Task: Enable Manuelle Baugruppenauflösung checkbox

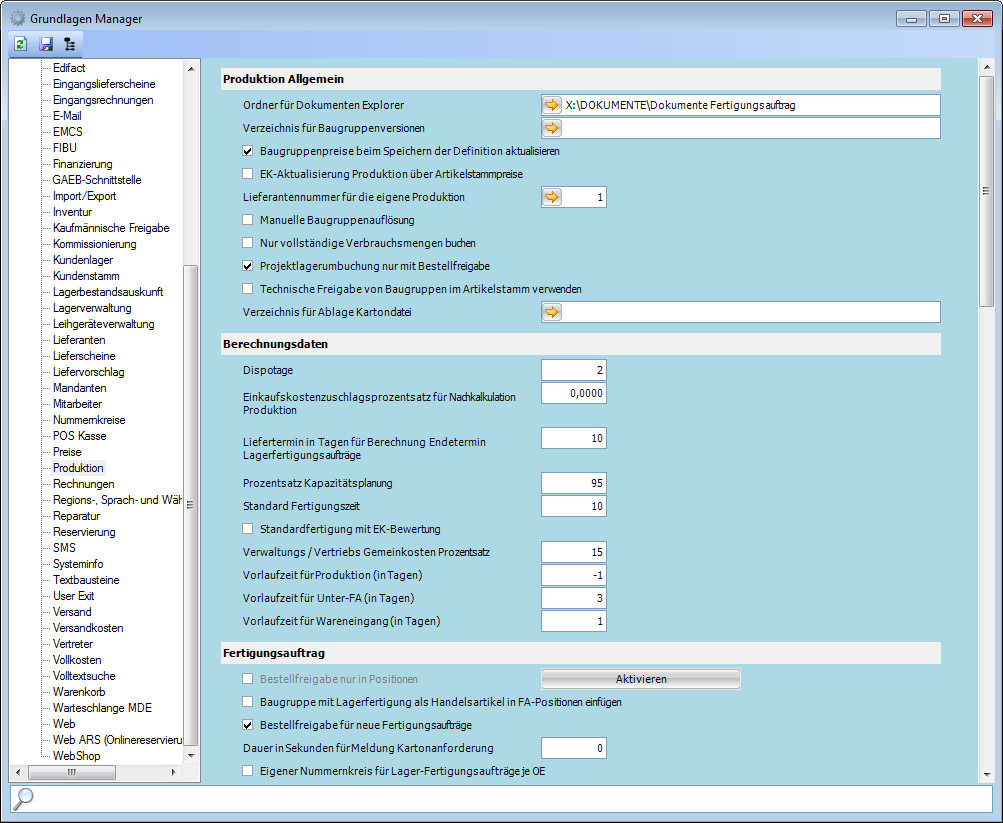Action: 248,220
